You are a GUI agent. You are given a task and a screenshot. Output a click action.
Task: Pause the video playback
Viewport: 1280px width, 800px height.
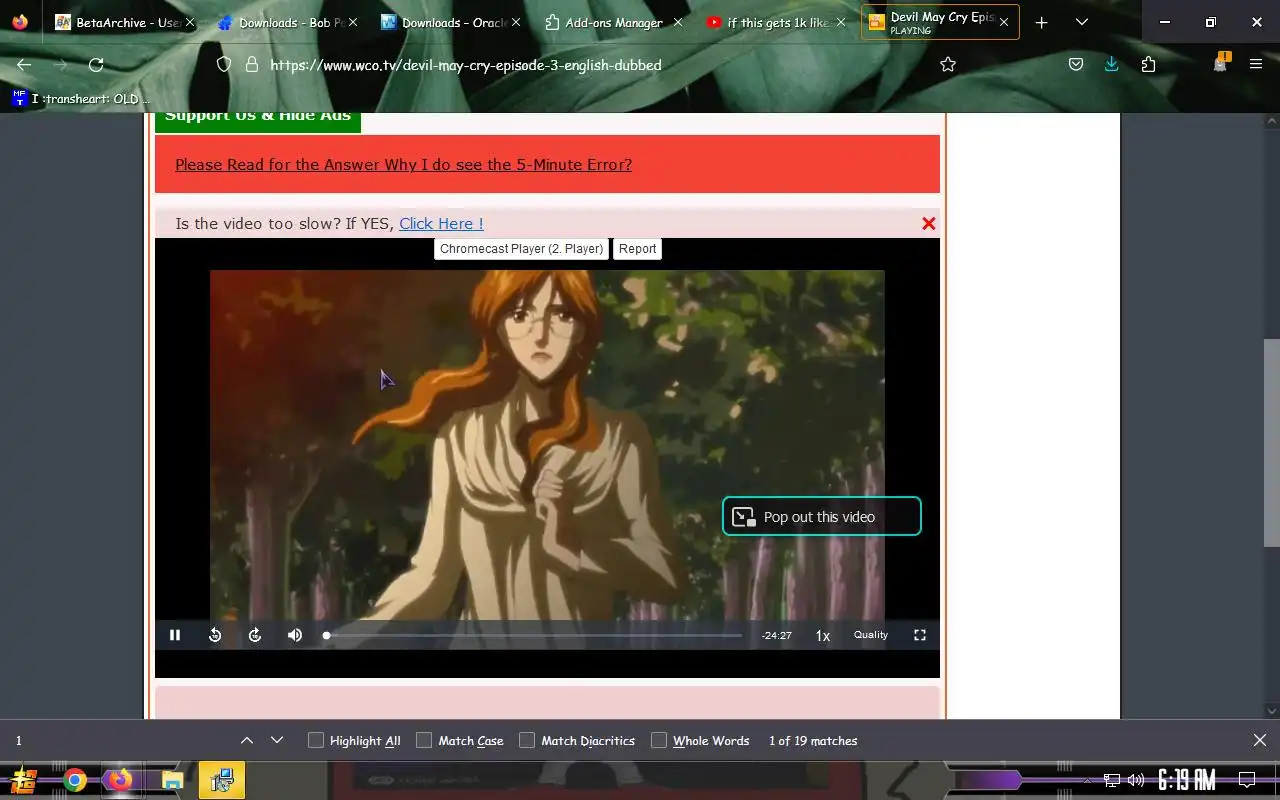coord(175,635)
